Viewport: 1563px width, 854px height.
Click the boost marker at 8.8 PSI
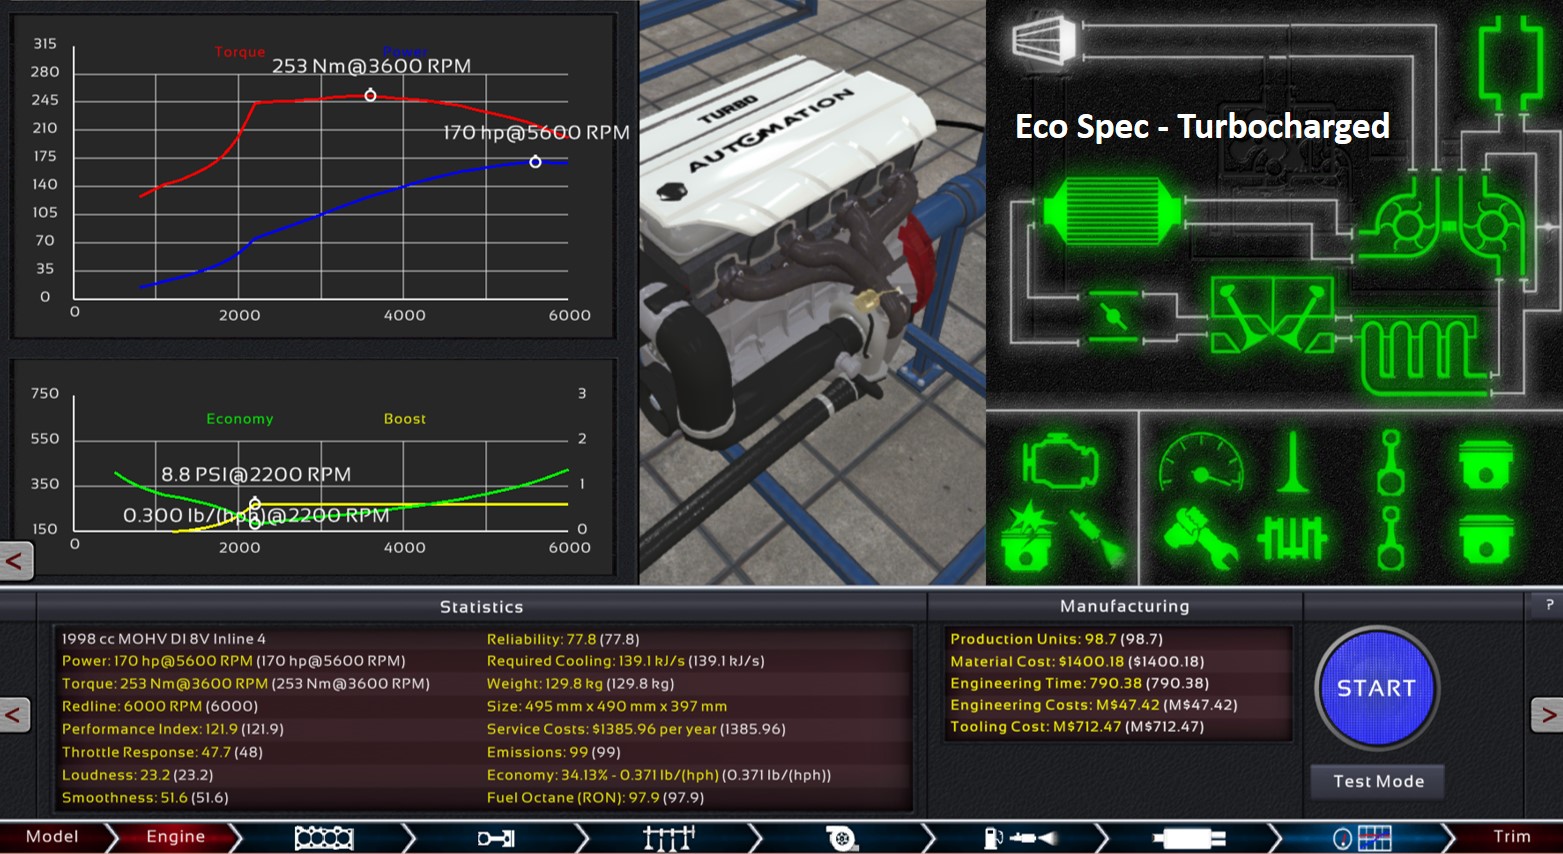(x=255, y=504)
